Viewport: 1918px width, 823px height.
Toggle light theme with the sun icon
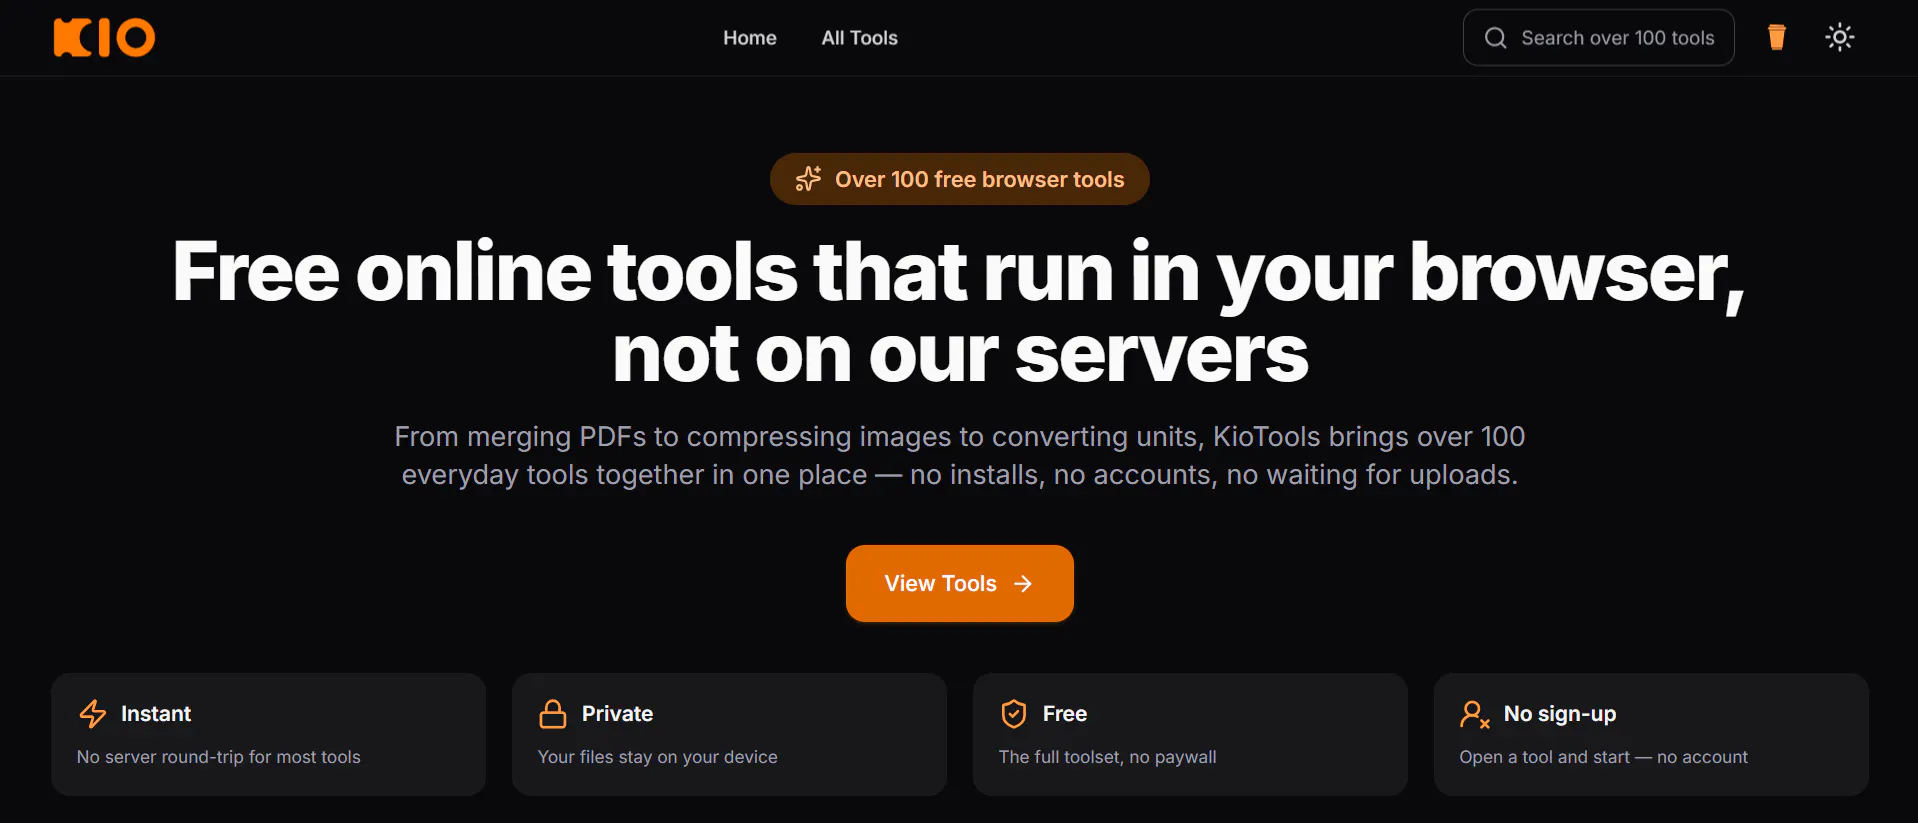coord(1840,38)
